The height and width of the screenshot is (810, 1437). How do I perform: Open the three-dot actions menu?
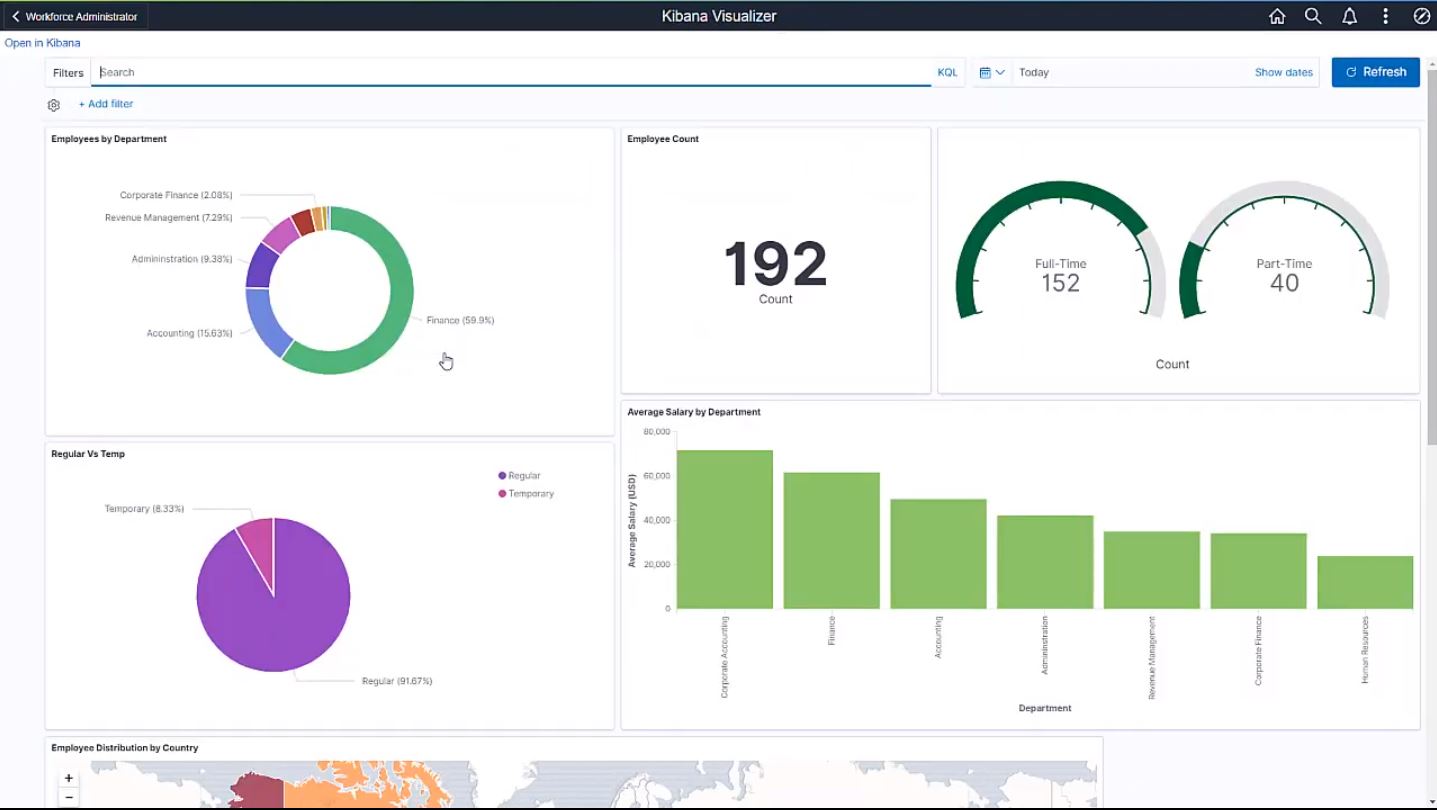[1385, 16]
